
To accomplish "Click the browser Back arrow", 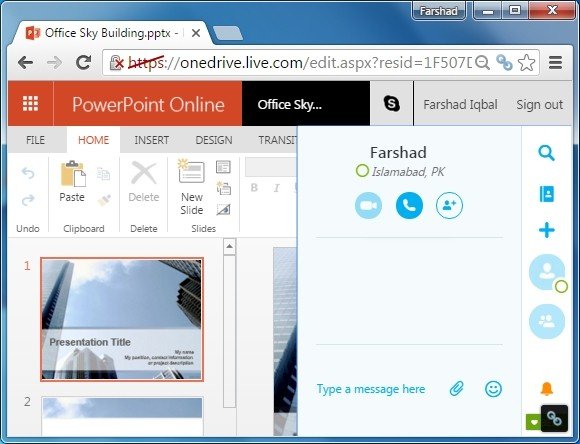I will pyautogui.click(x=26, y=63).
